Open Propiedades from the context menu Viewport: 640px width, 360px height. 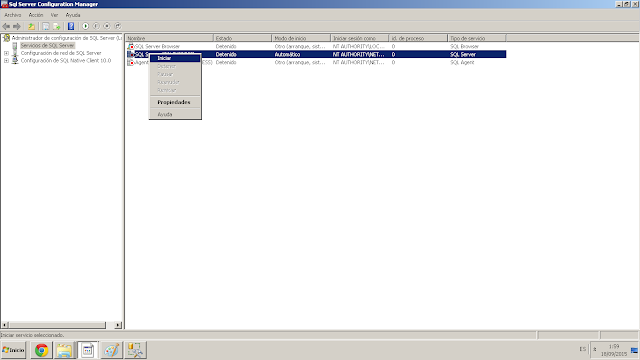pyautogui.click(x=175, y=102)
